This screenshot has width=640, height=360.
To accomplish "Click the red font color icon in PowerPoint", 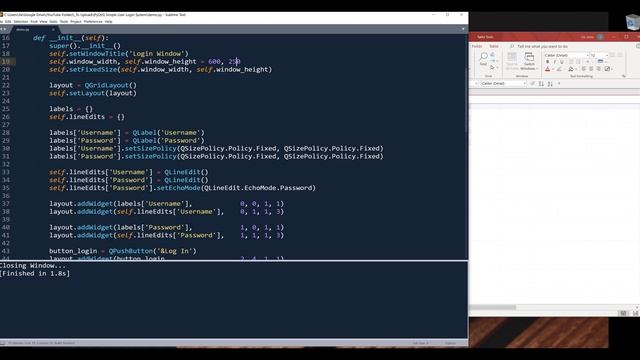I will click(x=547, y=69).
